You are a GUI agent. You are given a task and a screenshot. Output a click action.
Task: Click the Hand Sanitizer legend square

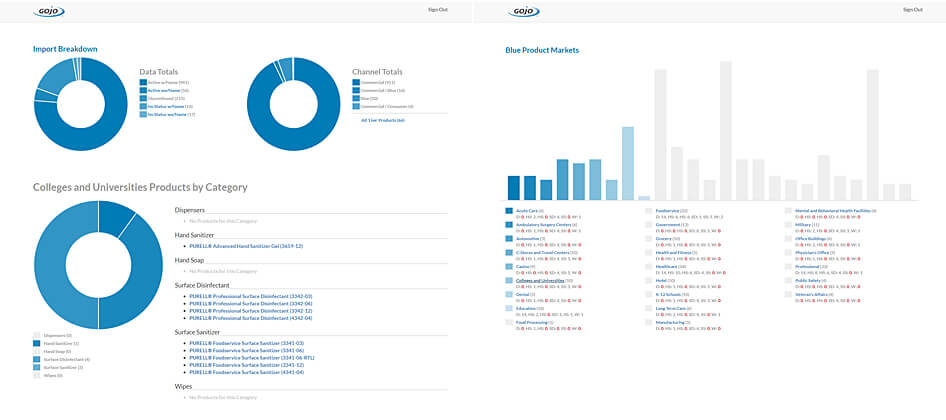pos(37,342)
